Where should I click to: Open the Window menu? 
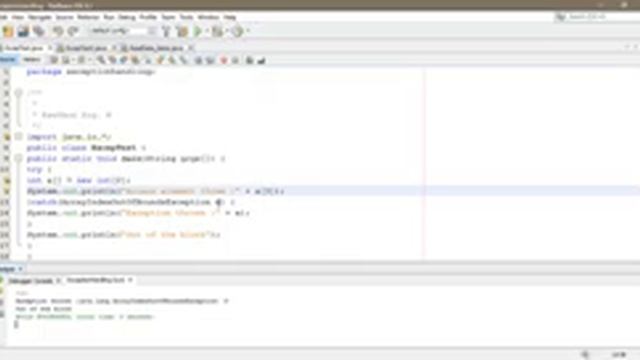click(x=208, y=17)
